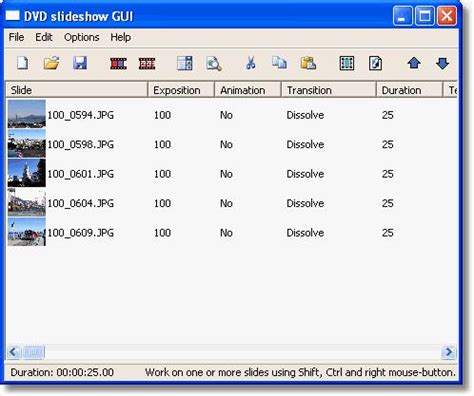This screenshot has height=396, width=474.
Task: Click Duration 25 of 100_0604.JPG
Action: [388, 203]
